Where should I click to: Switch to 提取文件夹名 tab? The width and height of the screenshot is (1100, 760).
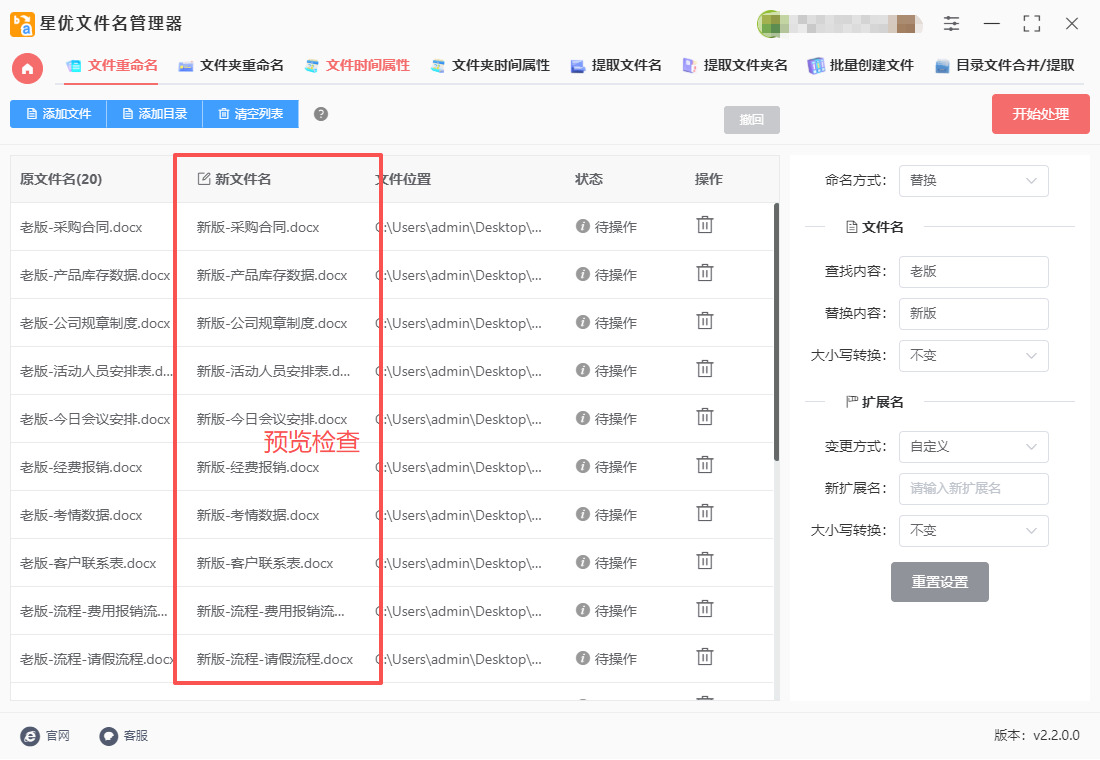tap(735, 66)
